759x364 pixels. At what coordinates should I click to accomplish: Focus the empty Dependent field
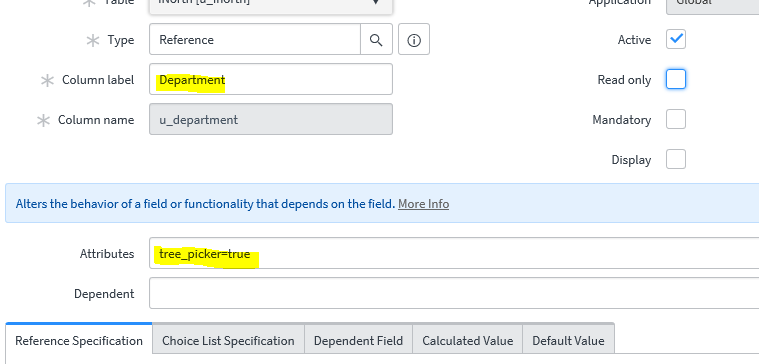coord(454,293)
